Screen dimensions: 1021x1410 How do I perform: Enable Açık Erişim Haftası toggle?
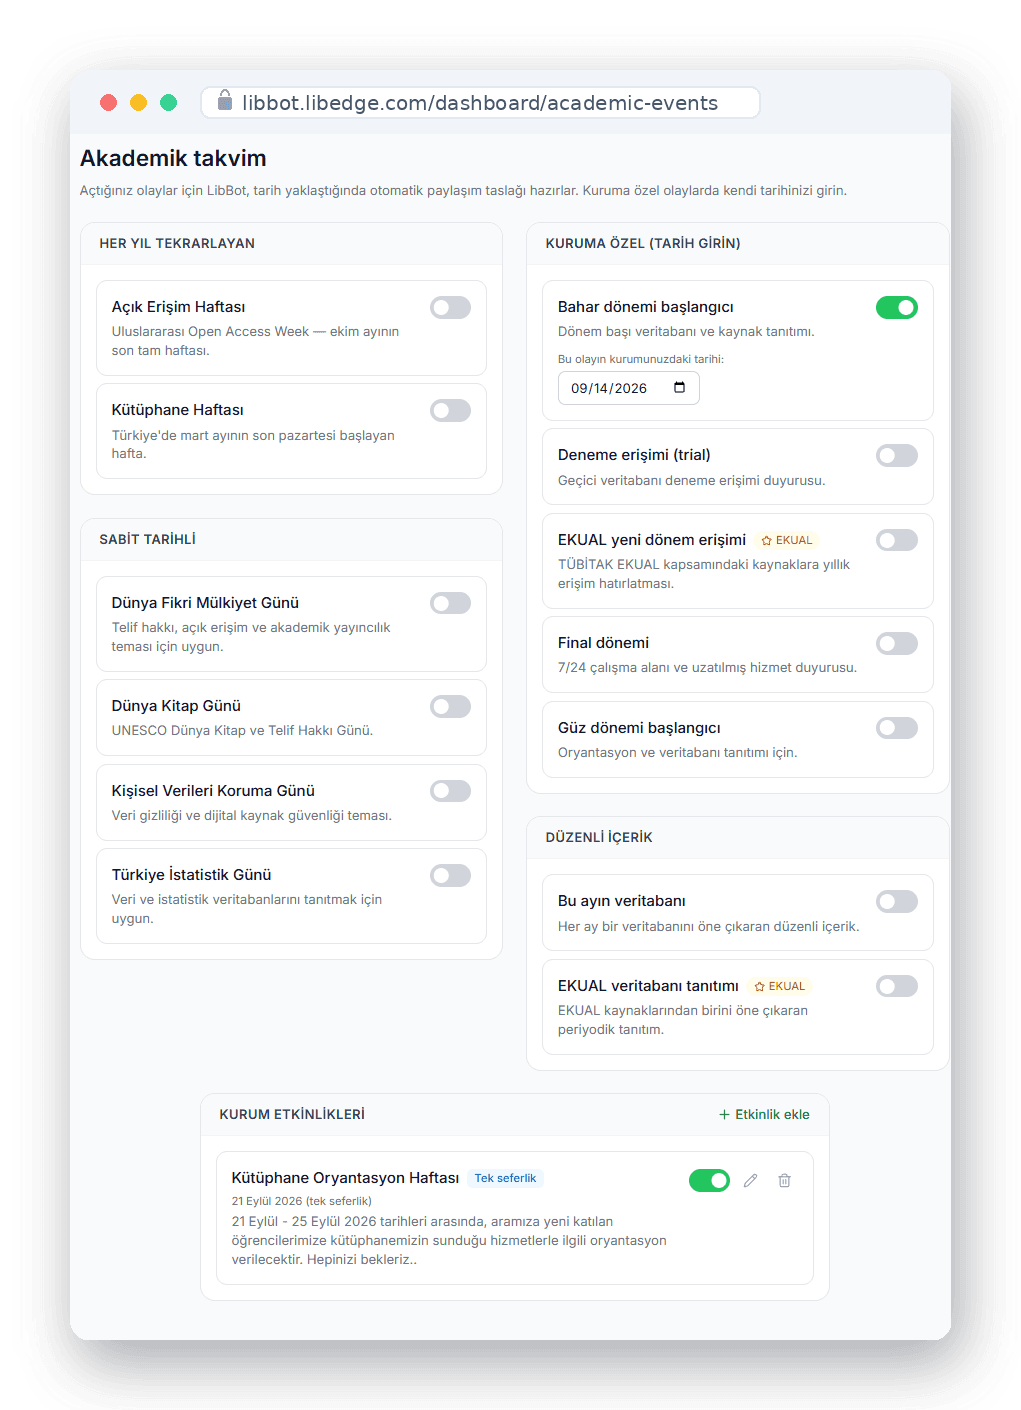[x=450, y=308]
